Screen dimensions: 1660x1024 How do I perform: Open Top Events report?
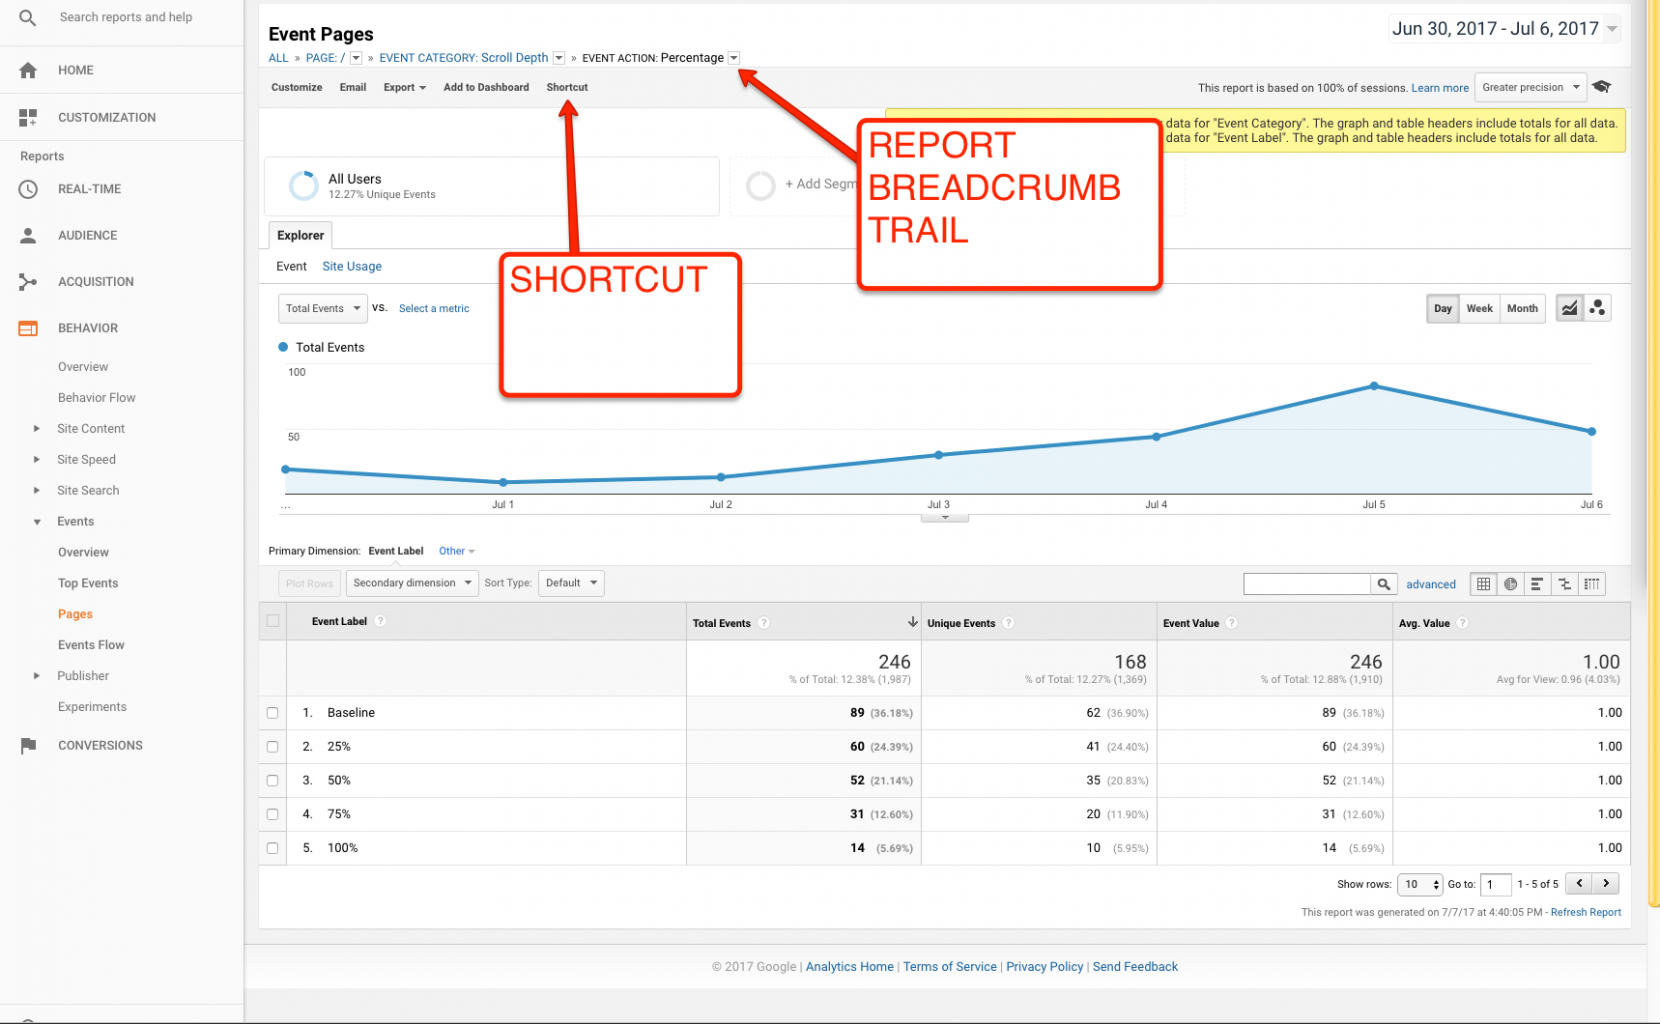88,583
